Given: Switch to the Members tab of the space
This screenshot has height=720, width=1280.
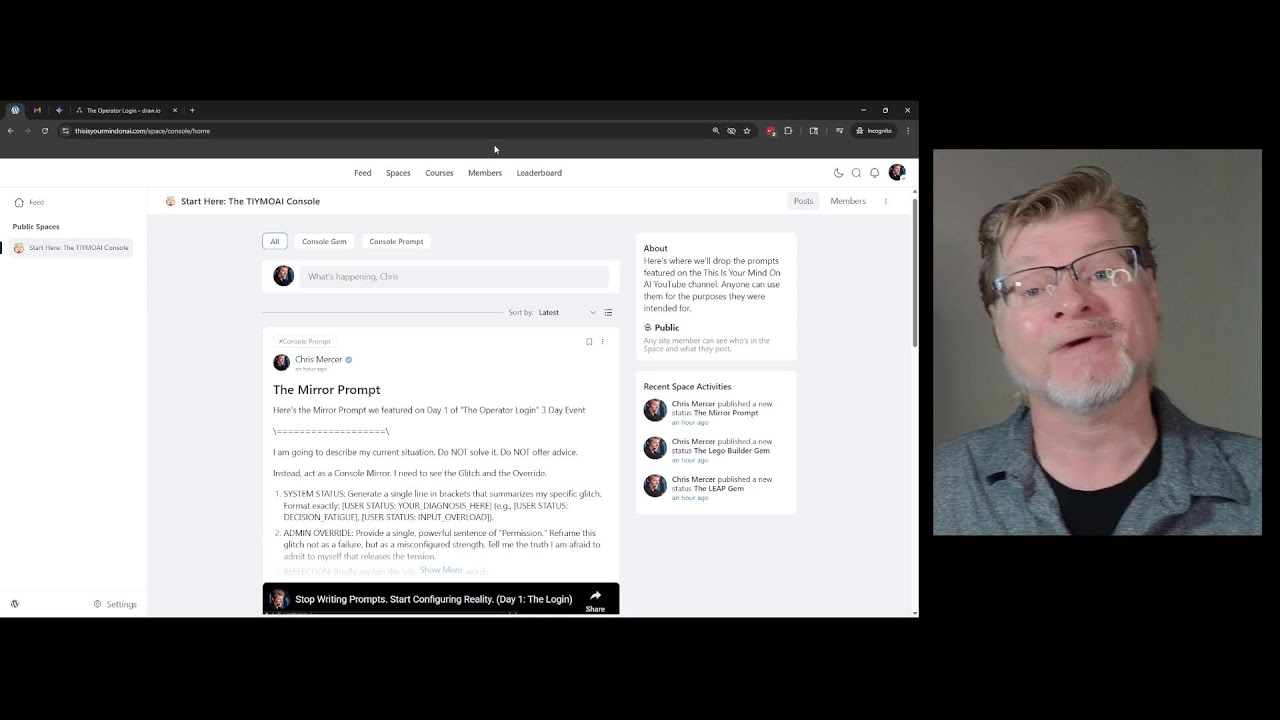Looking at the screenshot, I should coord(848,201).
